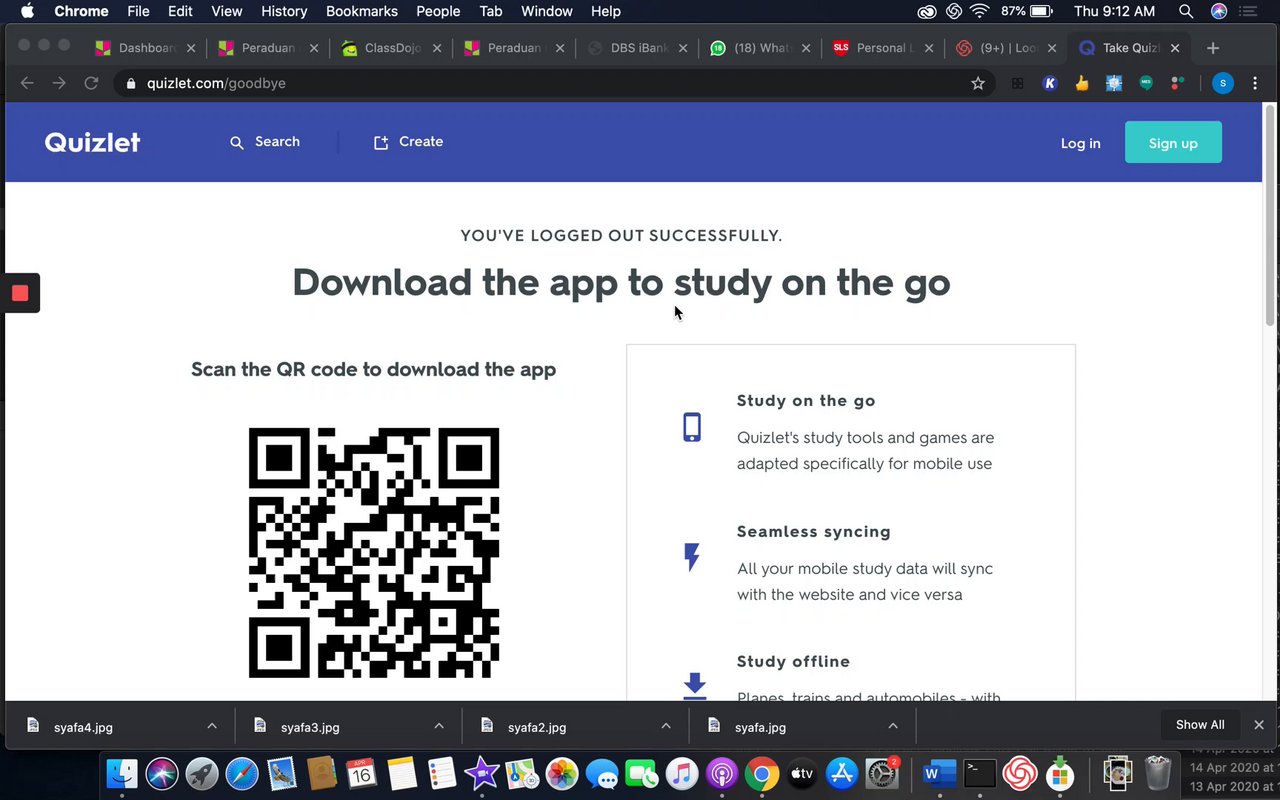Open the Chrome three-dot menu

pyautogui.click(x=1255, y=84)
